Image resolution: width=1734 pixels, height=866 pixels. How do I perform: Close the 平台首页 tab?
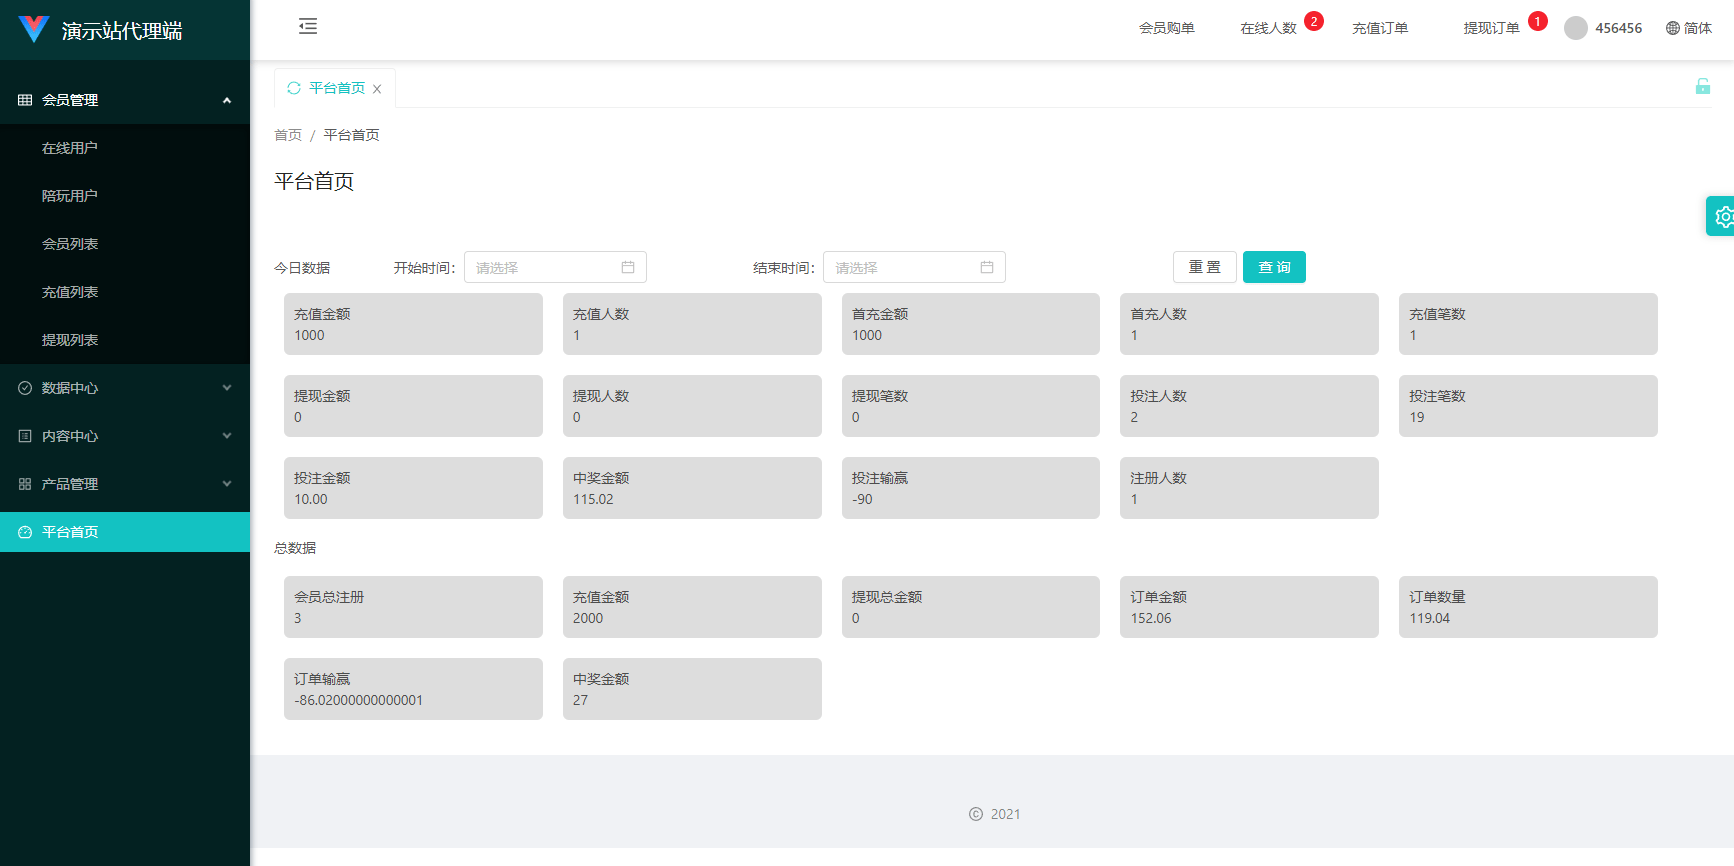(x=377, y=89)
